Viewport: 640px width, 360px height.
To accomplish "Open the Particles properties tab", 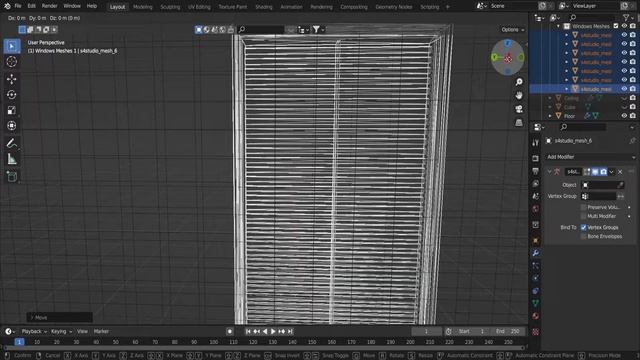I will (x=536, y=266).
